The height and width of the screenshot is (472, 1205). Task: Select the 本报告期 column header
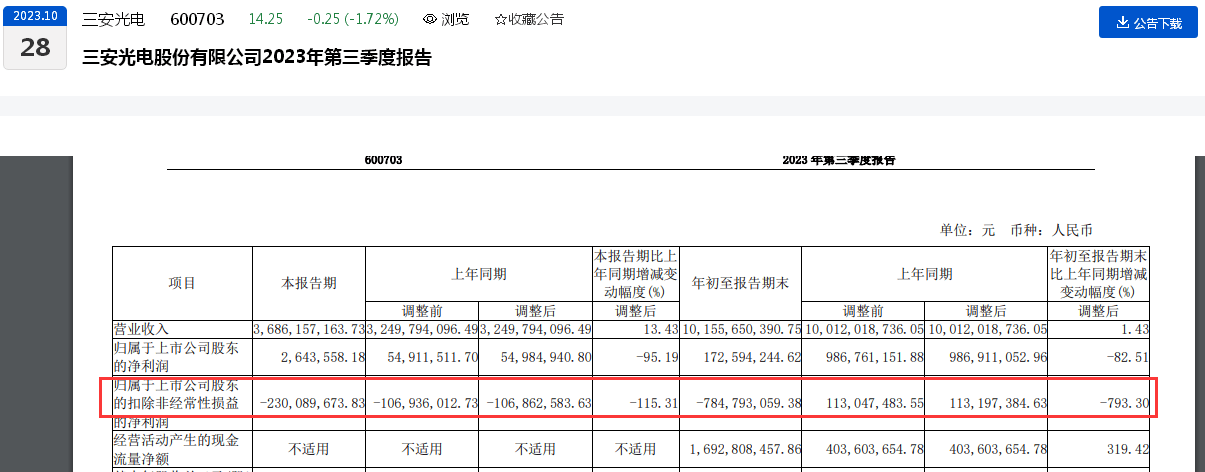pos(309,283)
